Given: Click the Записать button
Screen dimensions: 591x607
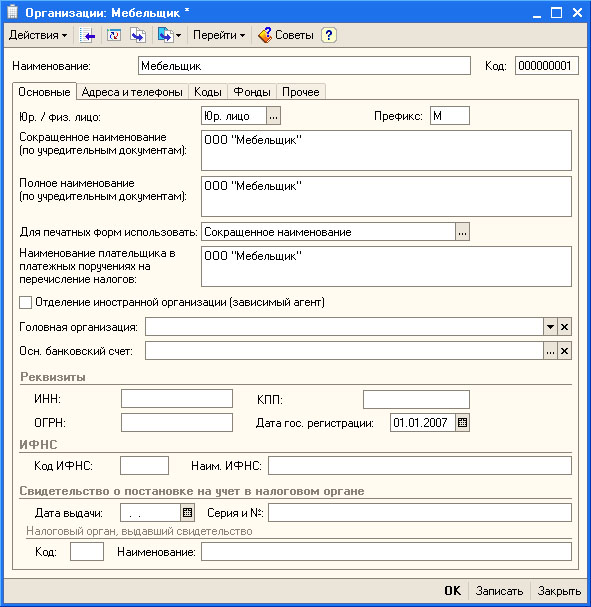Looking at the screenshot, I should click(499, 591).
